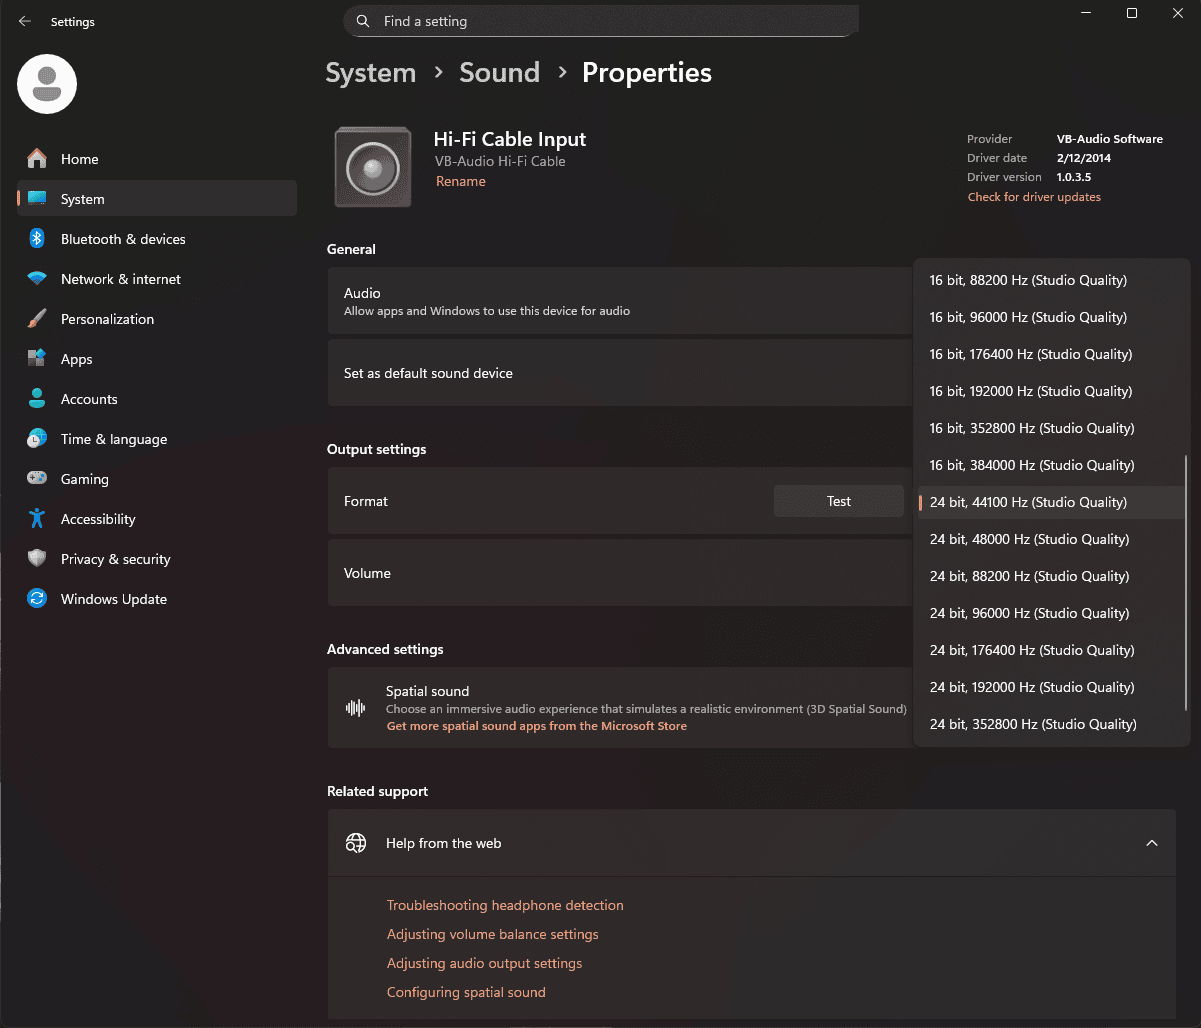Select 16 bit, 352800 Hz from the format list
This screenshot has height=1028, width=1201.
(x=1030, y=428)
